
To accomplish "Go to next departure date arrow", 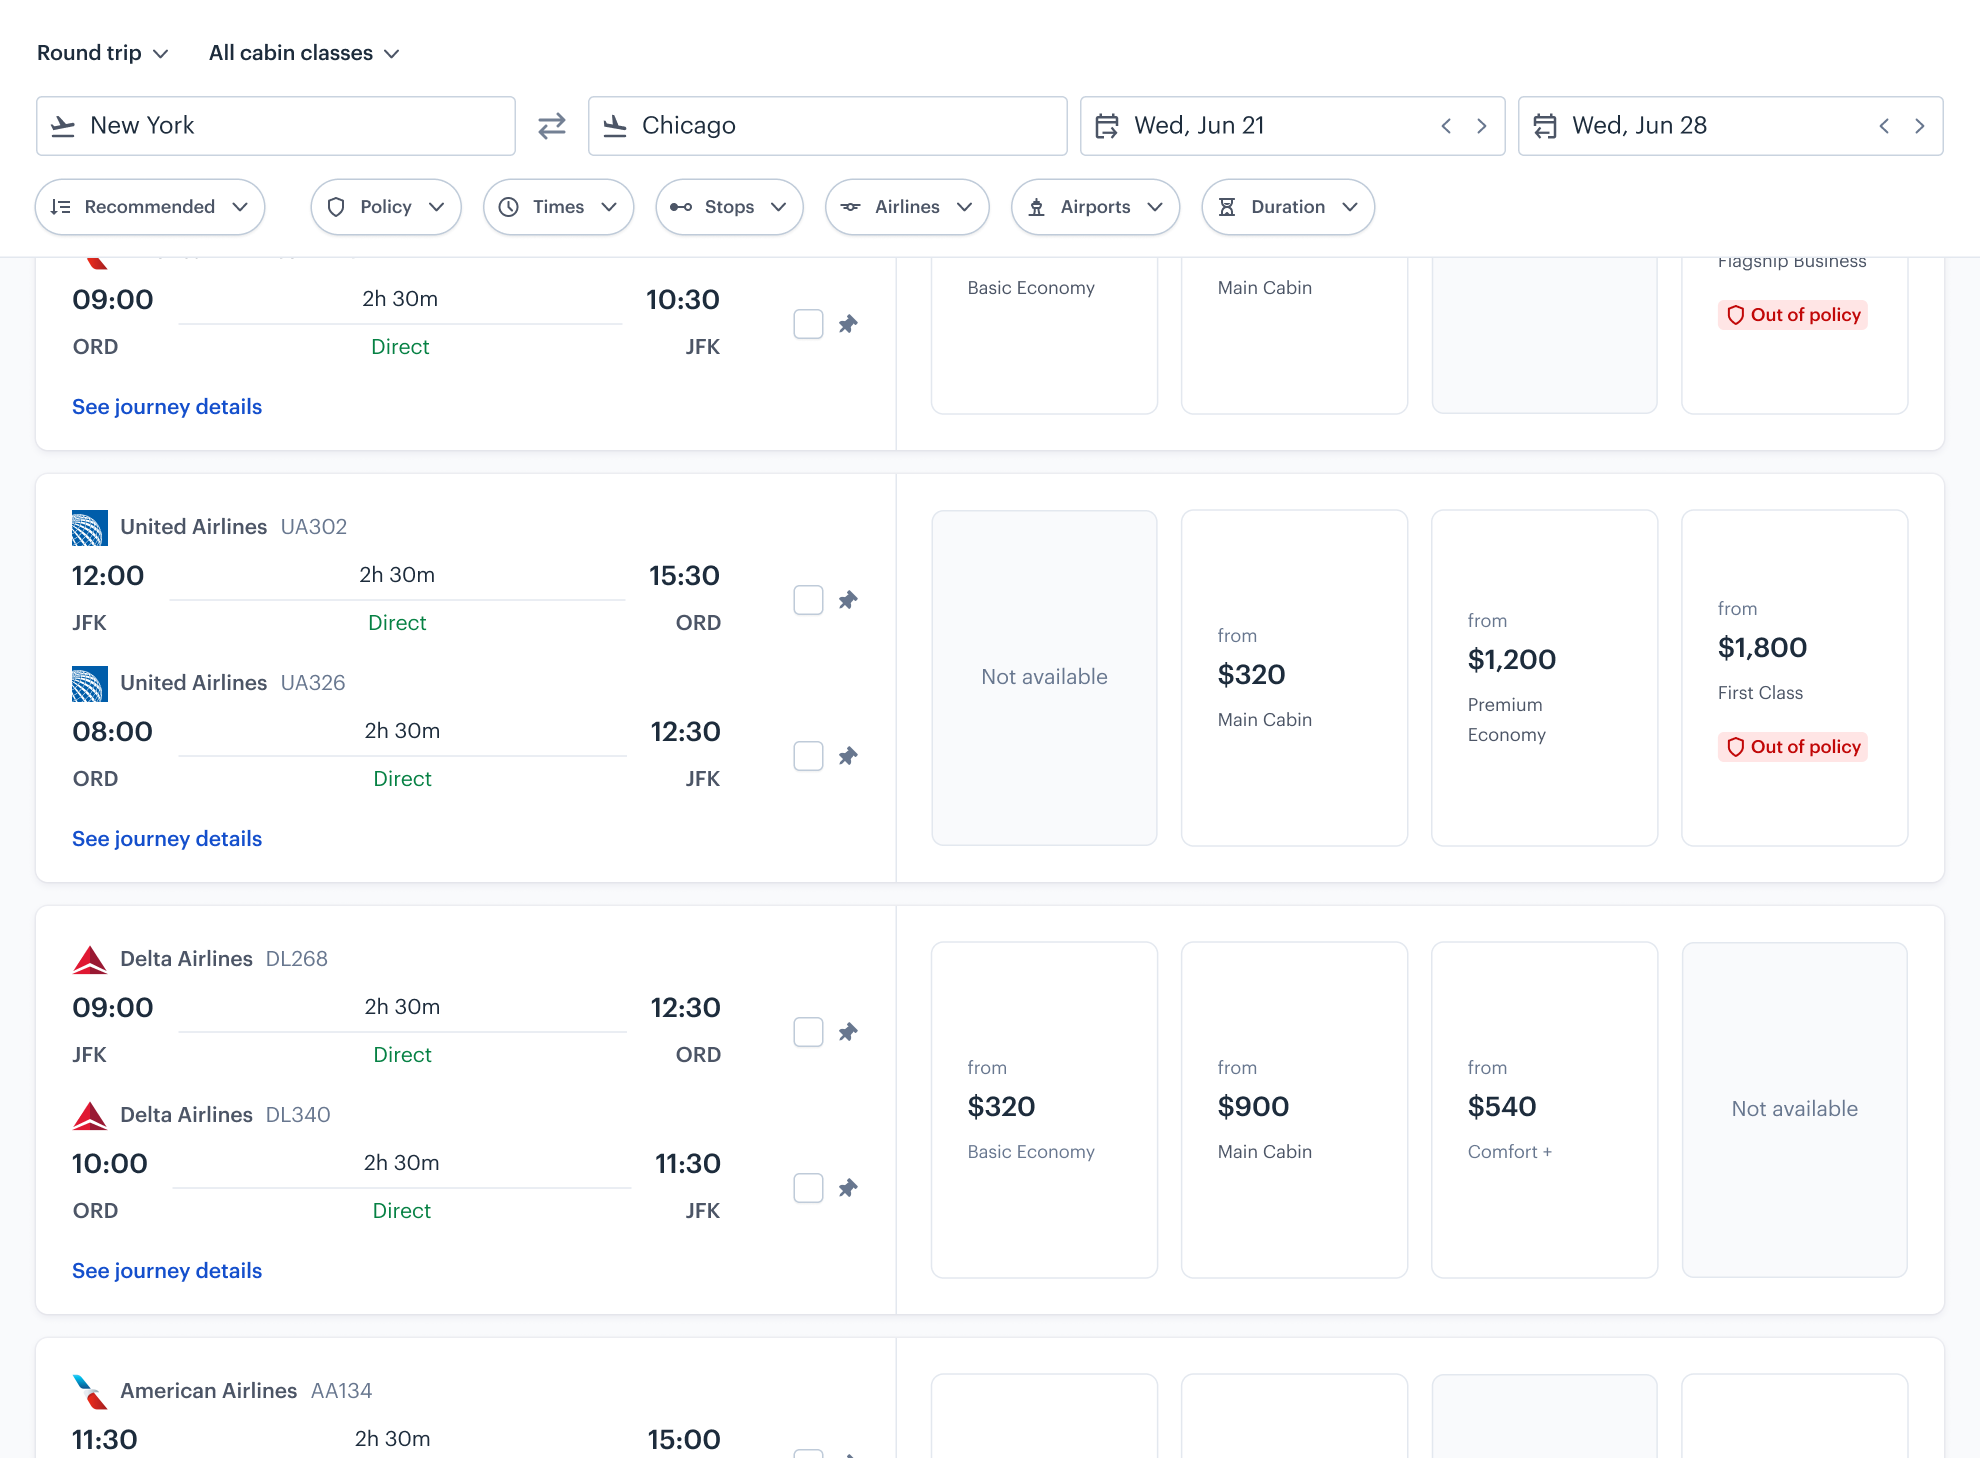I will tap(1482, 126).
